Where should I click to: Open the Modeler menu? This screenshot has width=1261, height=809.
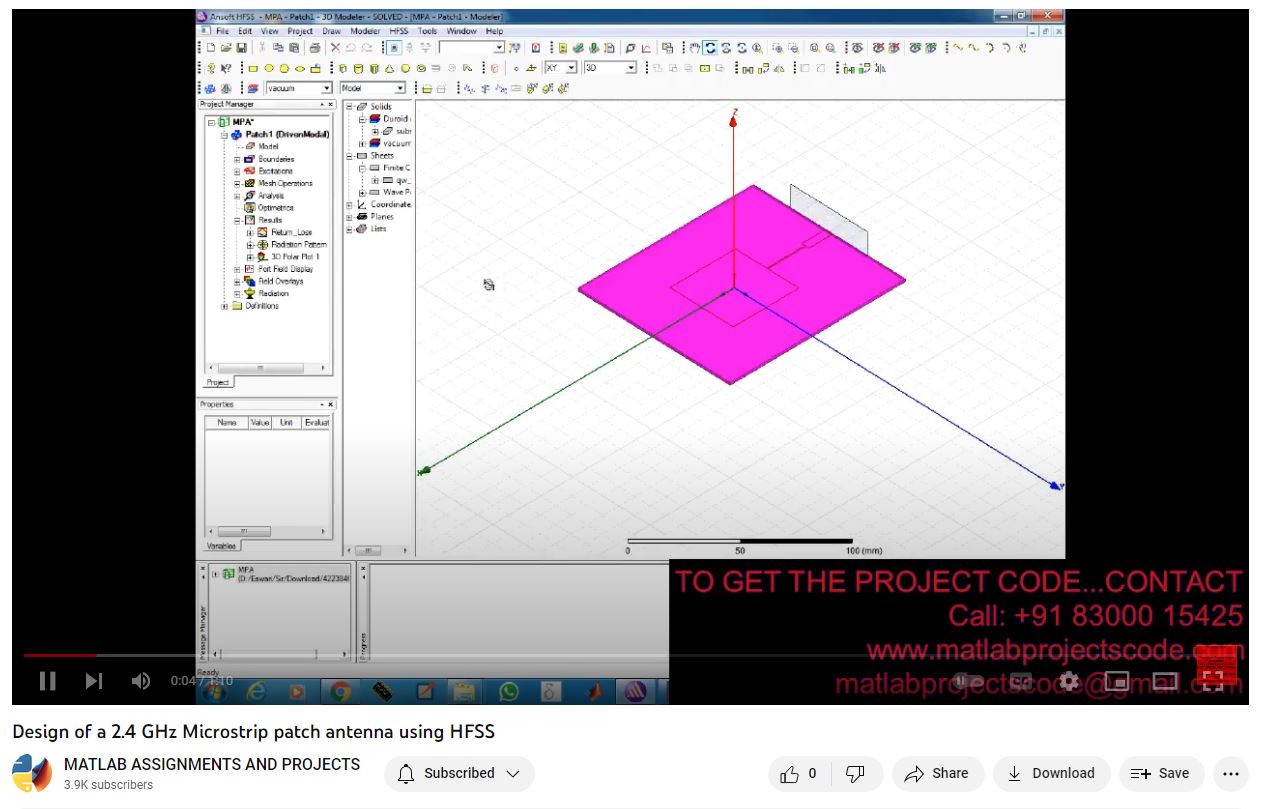[364, 31]
